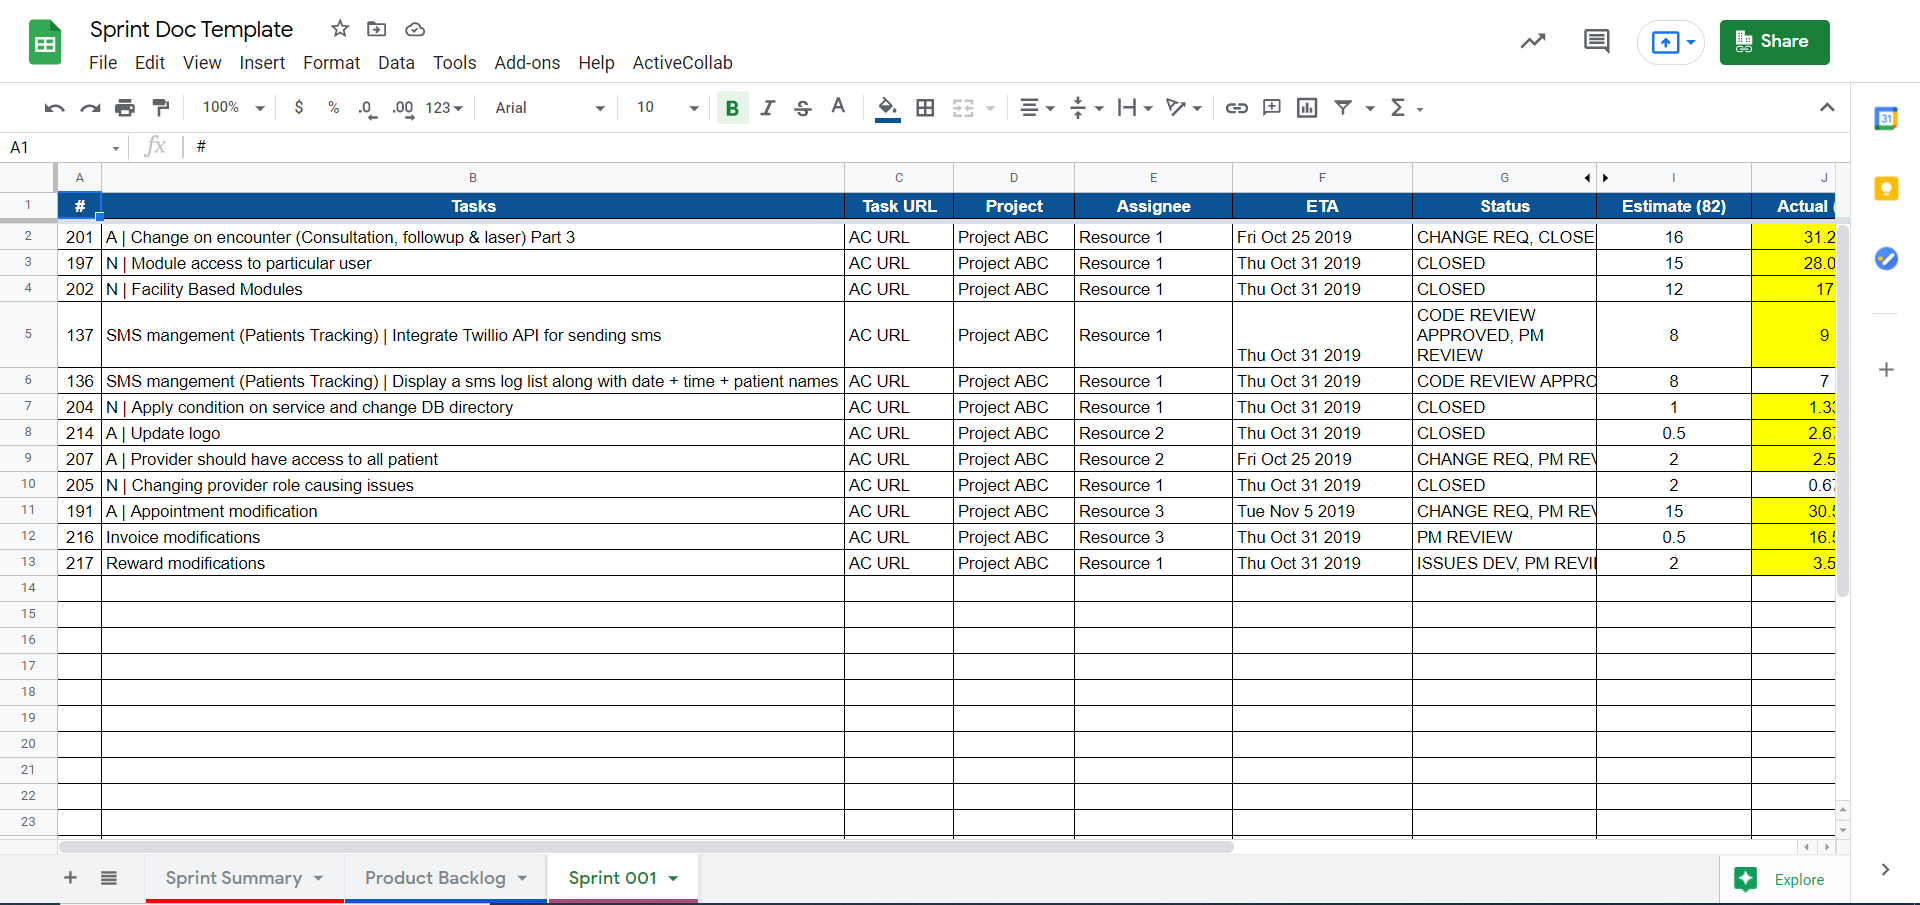Toggle strikethrough formatting

pos(803,108)
